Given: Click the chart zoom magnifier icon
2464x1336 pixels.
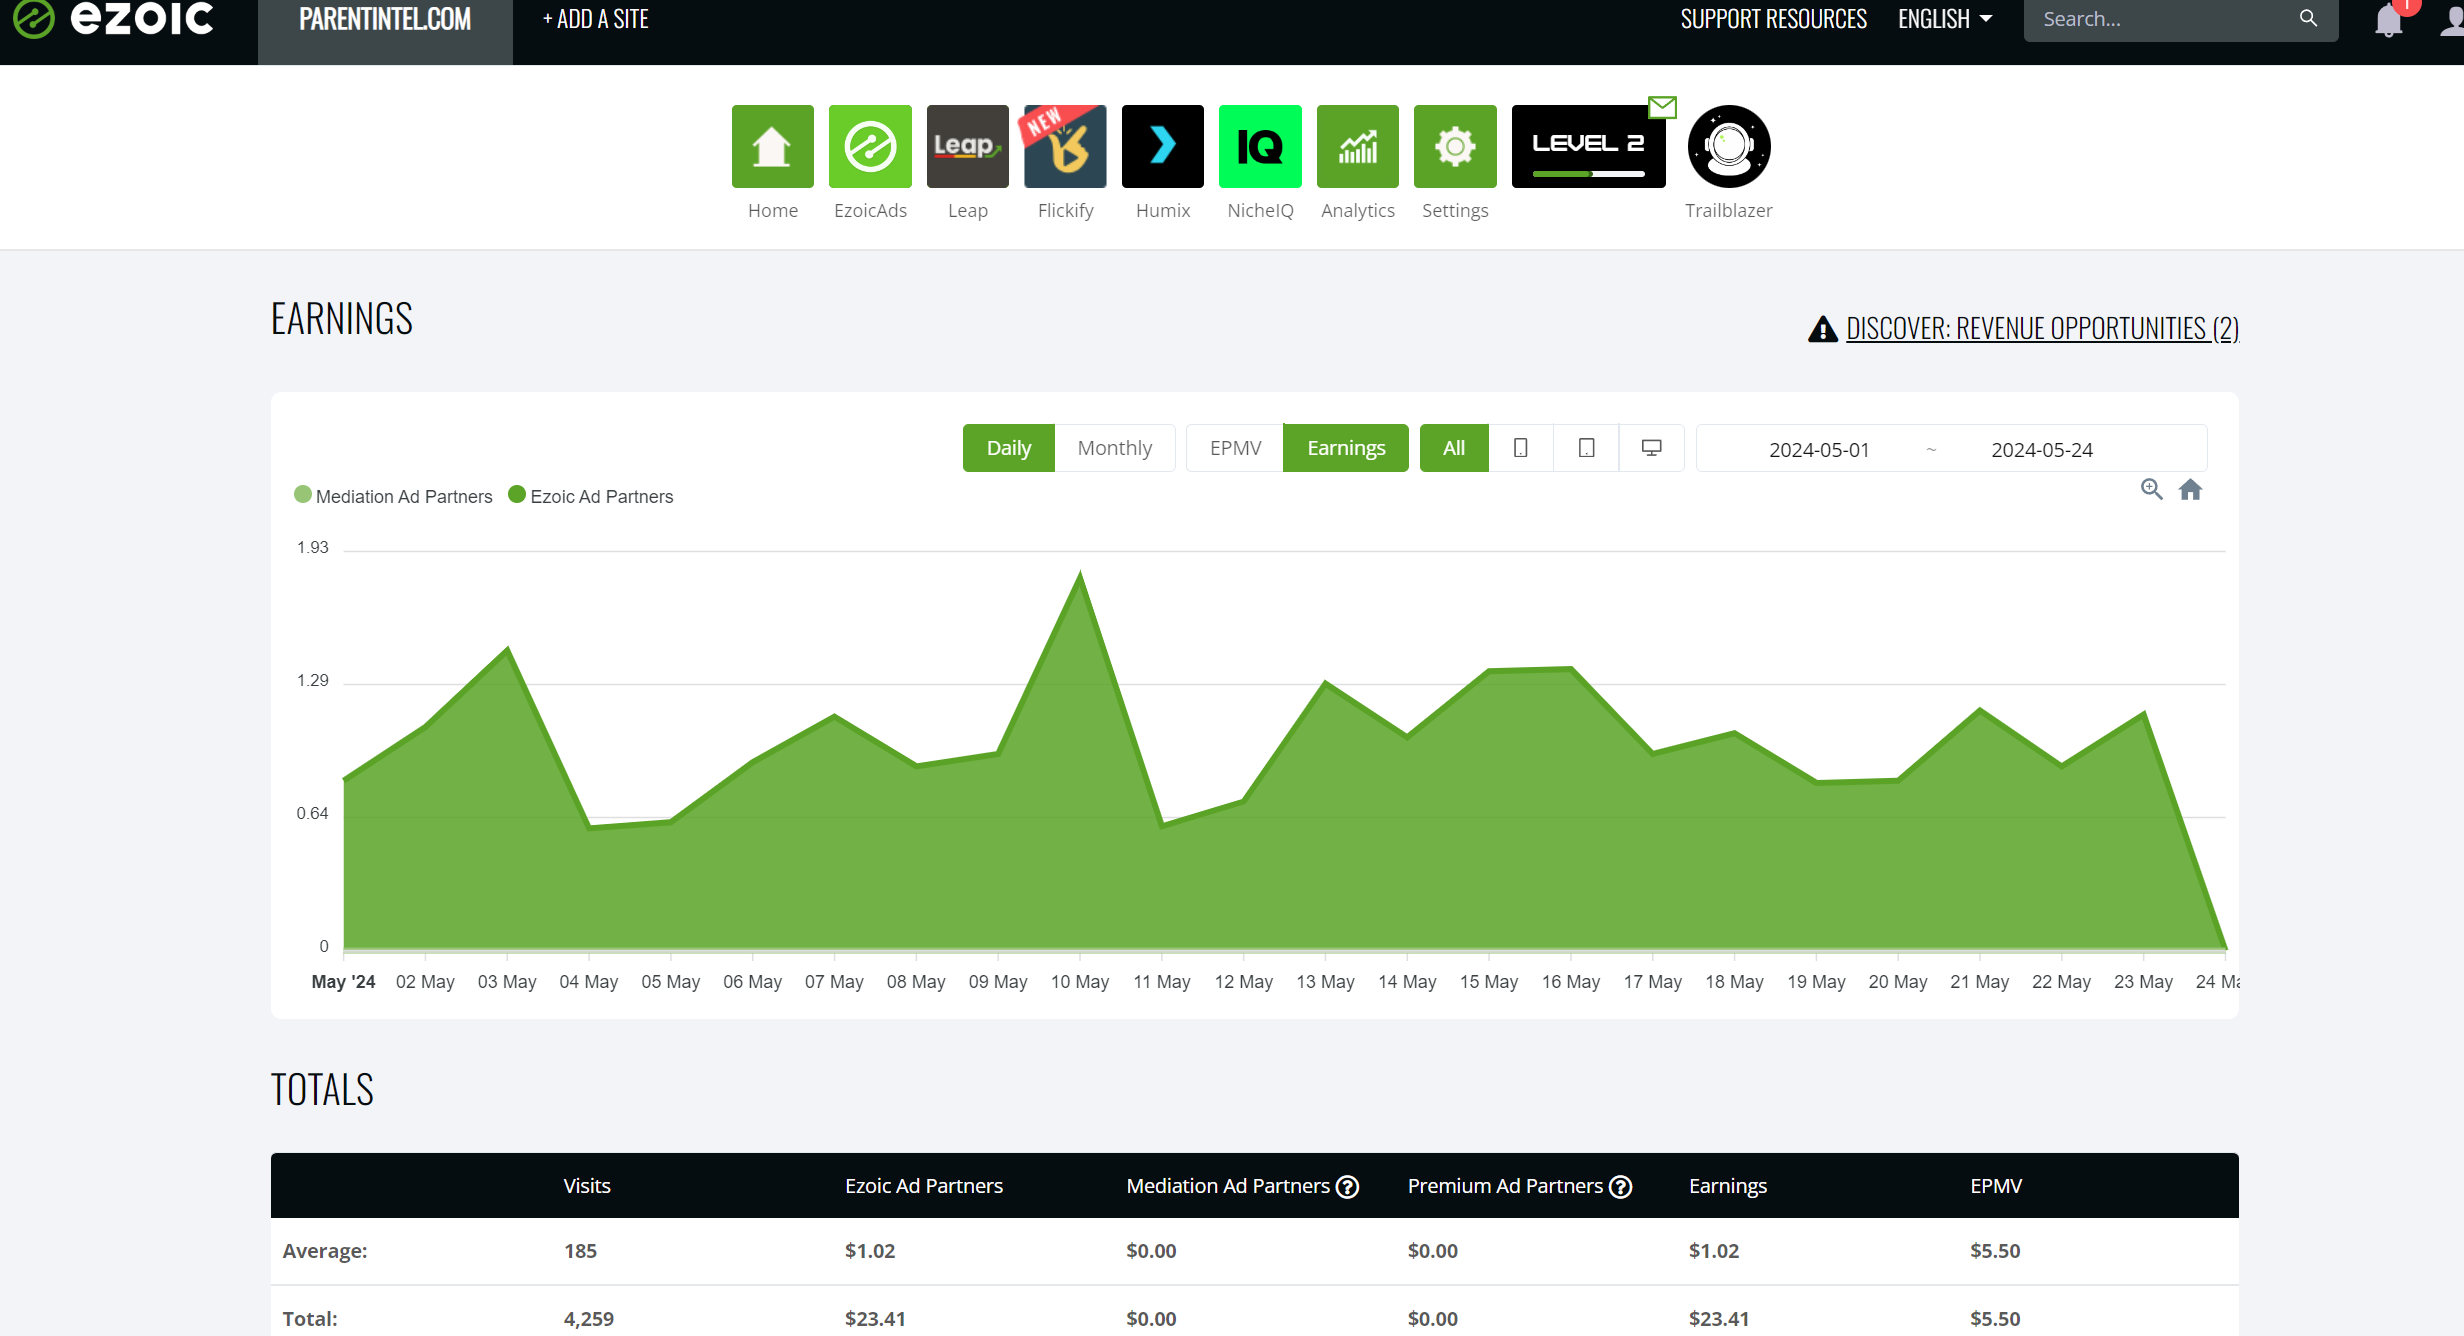Looking at the screenshot, I should coord(2151,489).
